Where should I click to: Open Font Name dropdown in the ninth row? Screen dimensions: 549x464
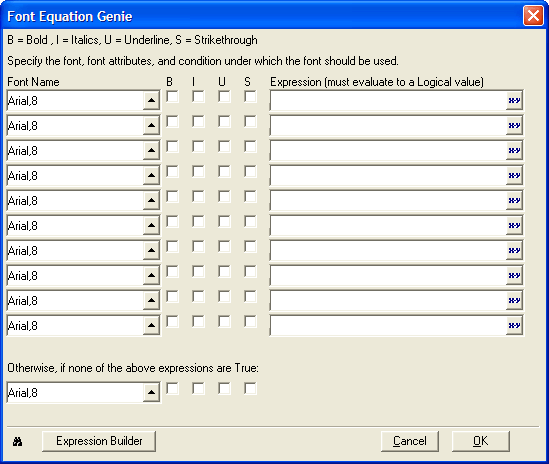pyautogui.click(x=151, y=301)
